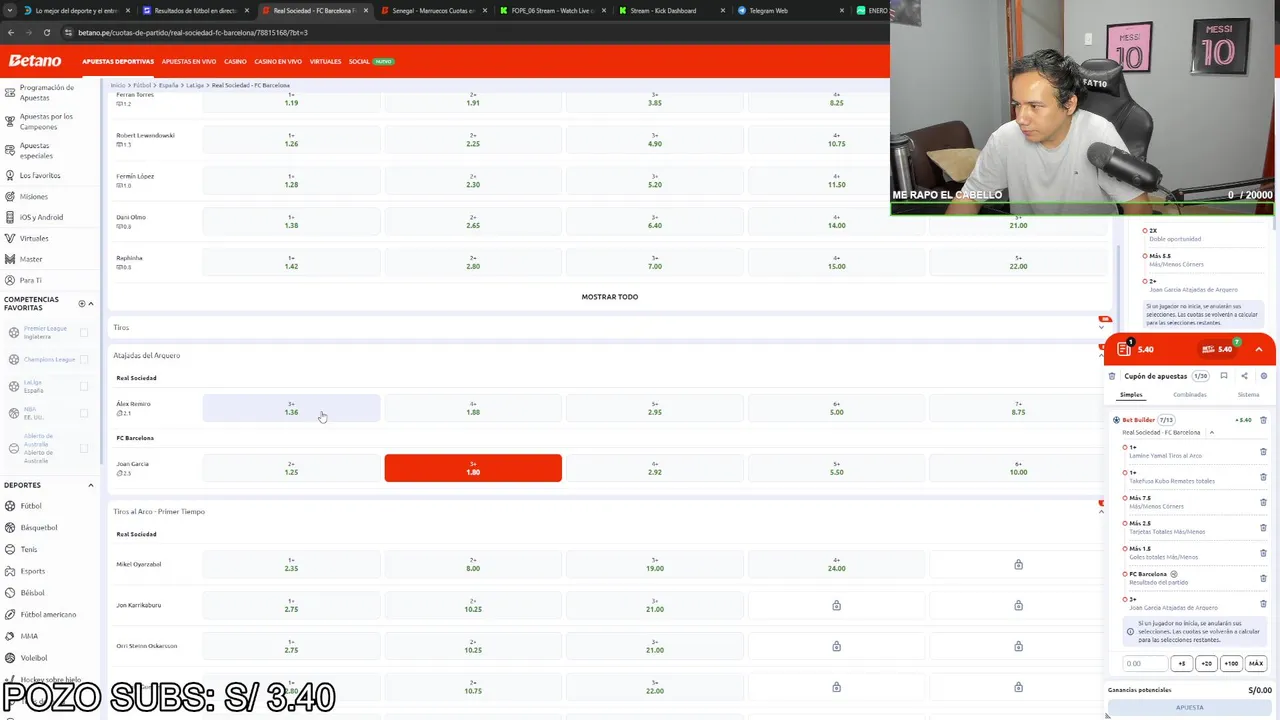Click the MOSTRAR TODO button

coord(610,297)
